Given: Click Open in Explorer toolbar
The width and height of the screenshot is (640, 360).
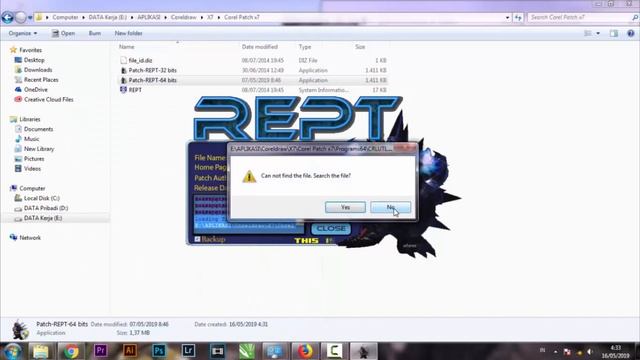Looking at the screenshot, I should 63,33.
